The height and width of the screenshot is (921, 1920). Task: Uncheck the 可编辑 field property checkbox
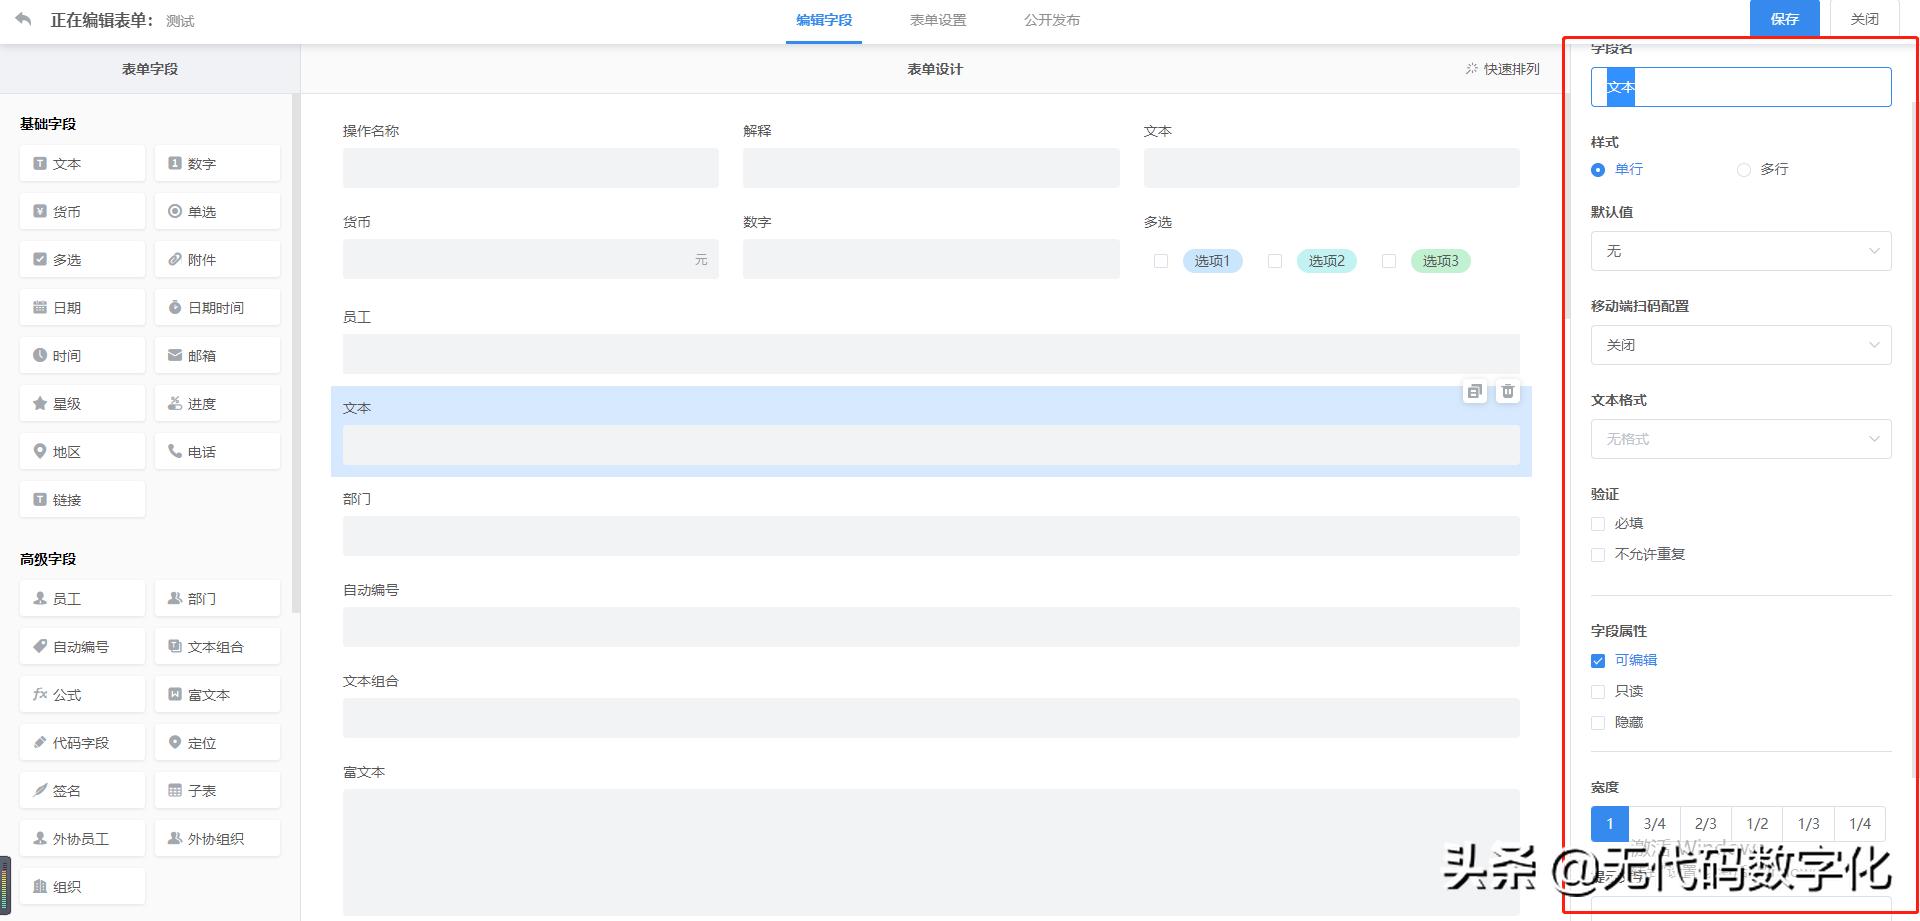pos(1598,661)
